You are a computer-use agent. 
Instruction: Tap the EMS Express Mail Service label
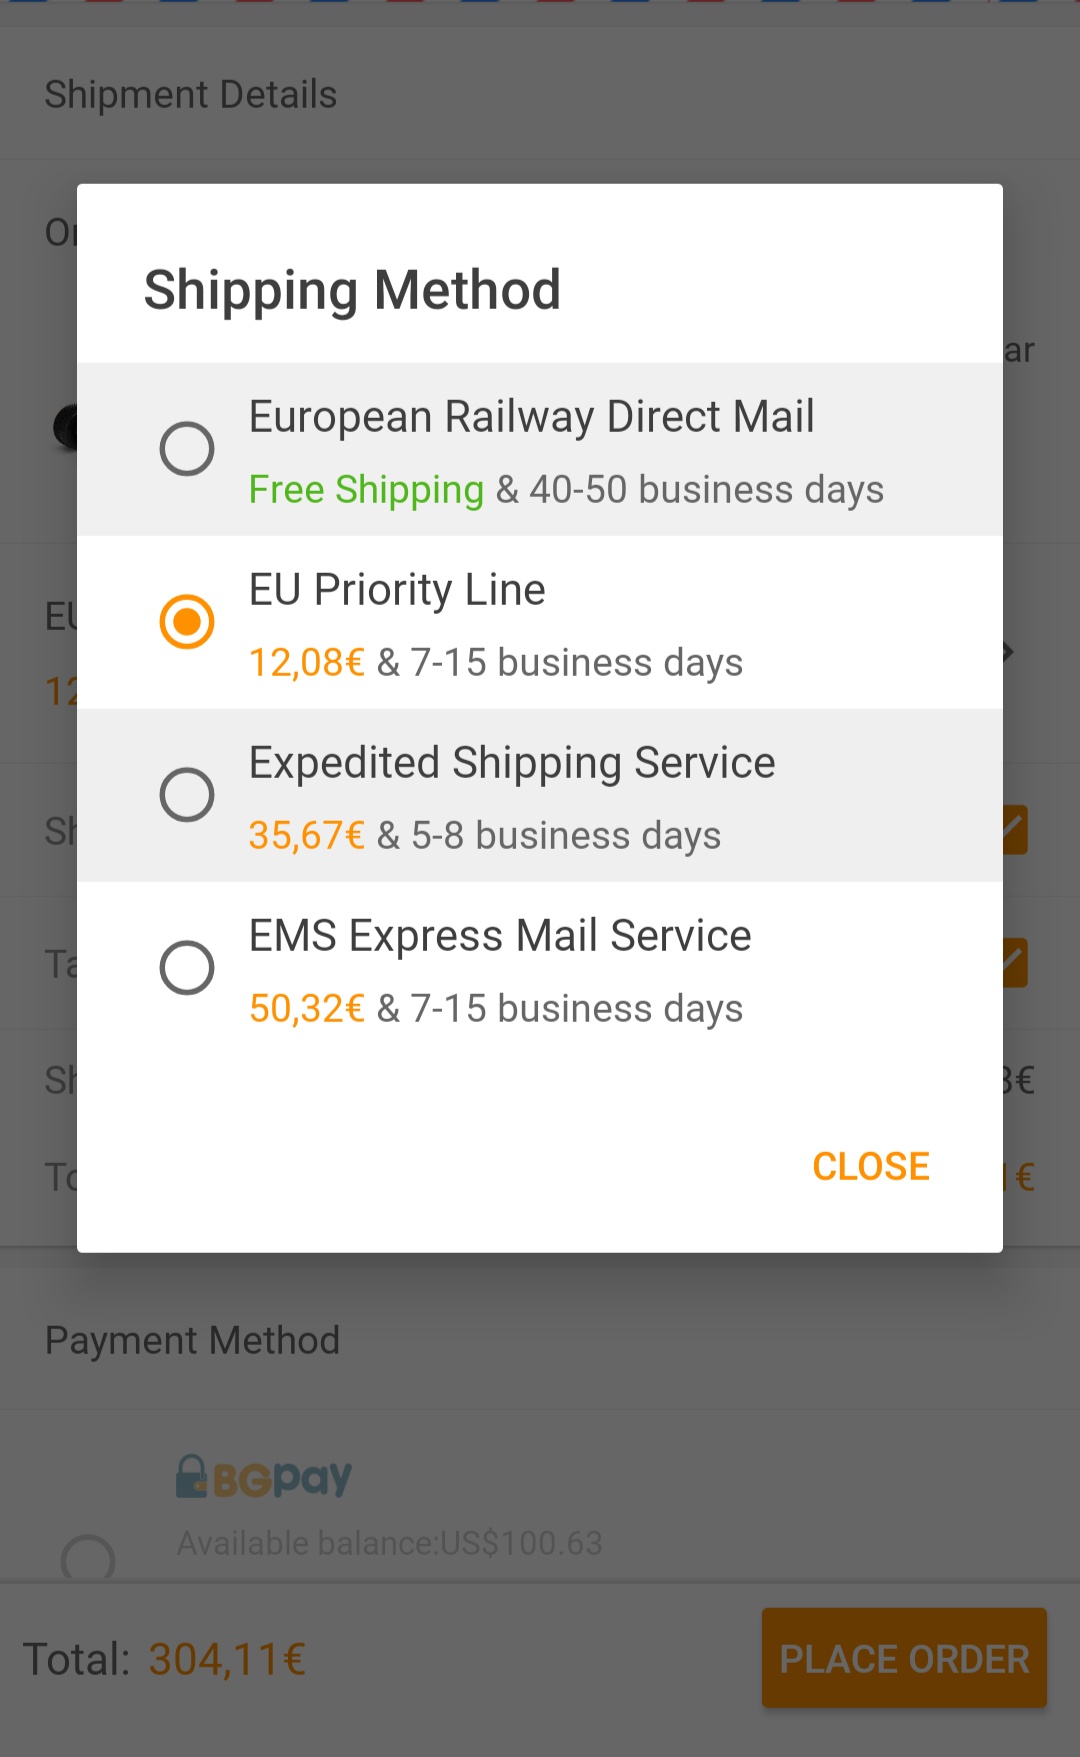click(x=500, y=936)
